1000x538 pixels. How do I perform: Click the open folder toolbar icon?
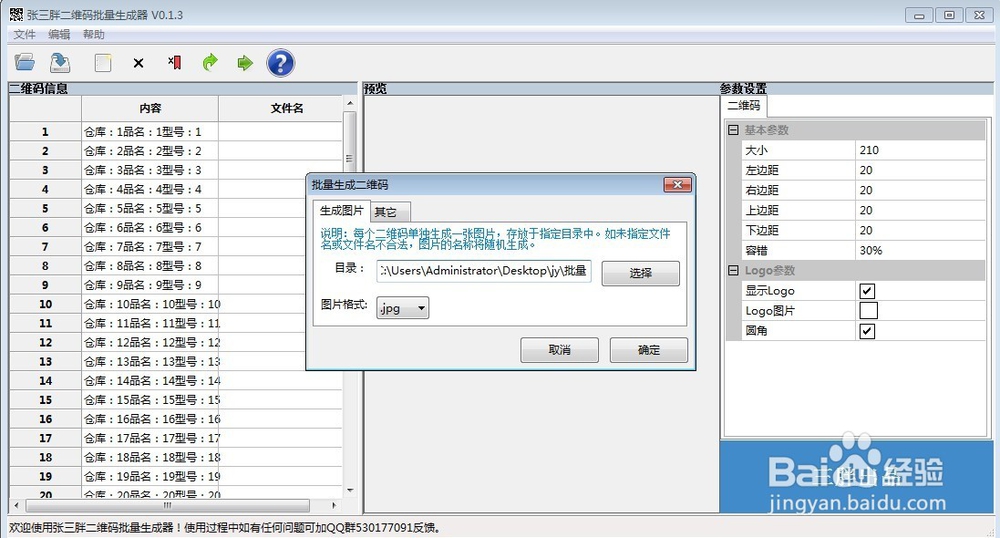(25, 62)
